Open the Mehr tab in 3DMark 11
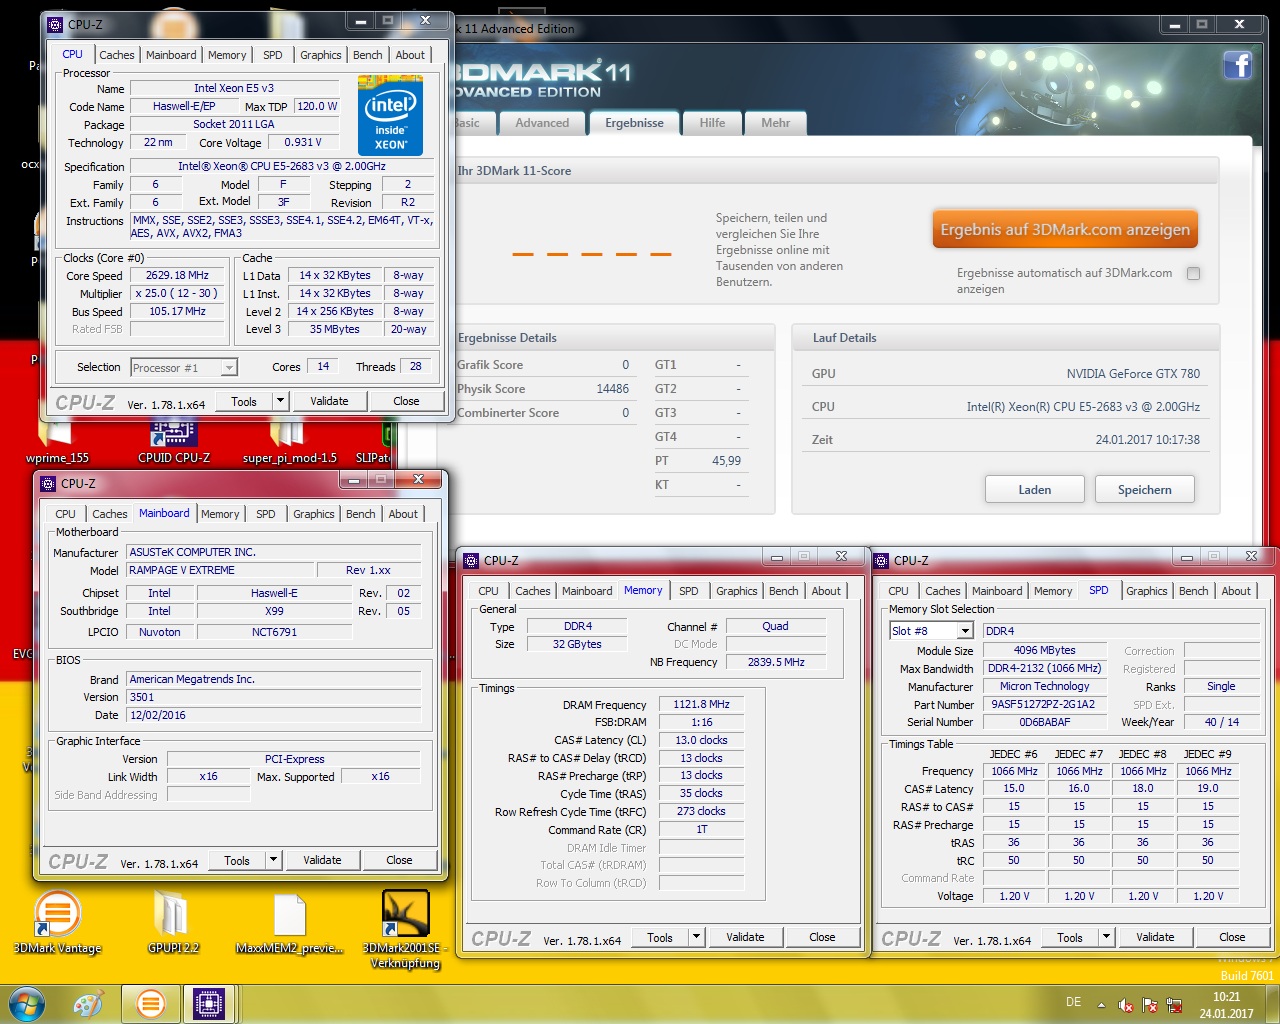 click(x=776, y=123)
